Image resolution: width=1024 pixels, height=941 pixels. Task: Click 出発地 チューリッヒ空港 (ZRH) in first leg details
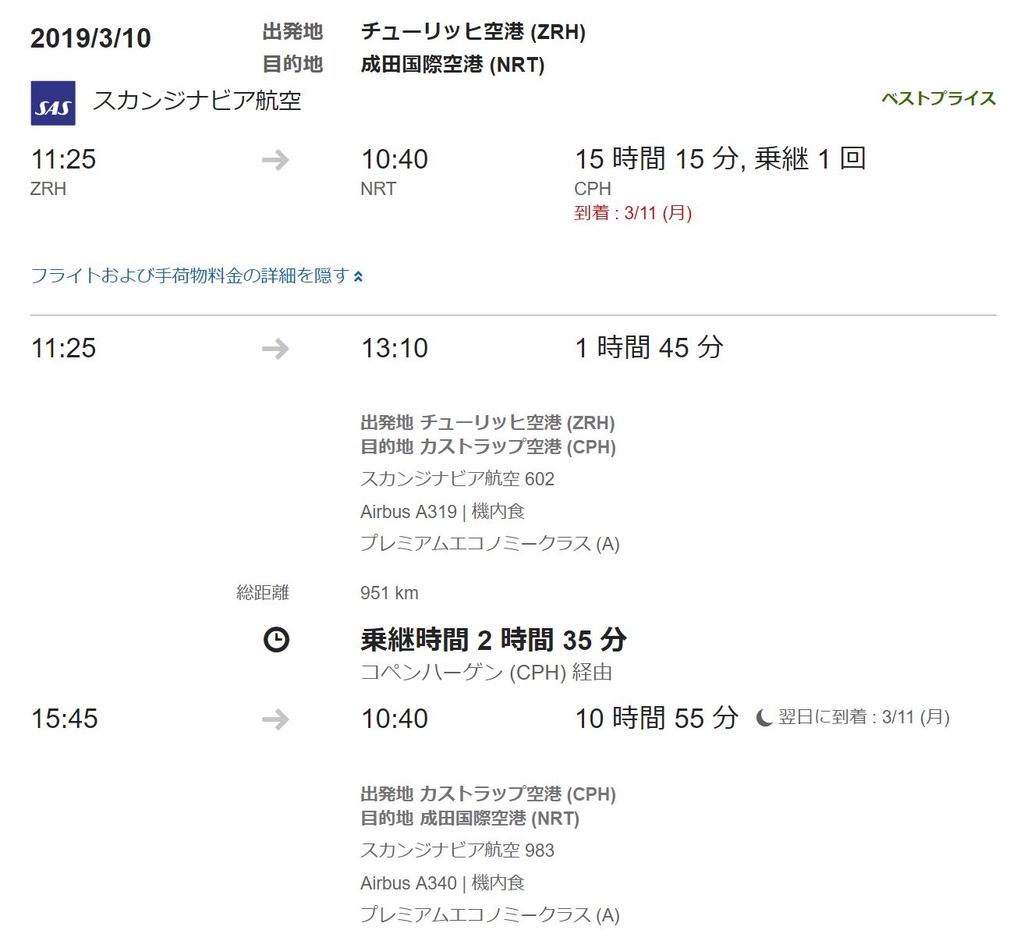[488, 423]
